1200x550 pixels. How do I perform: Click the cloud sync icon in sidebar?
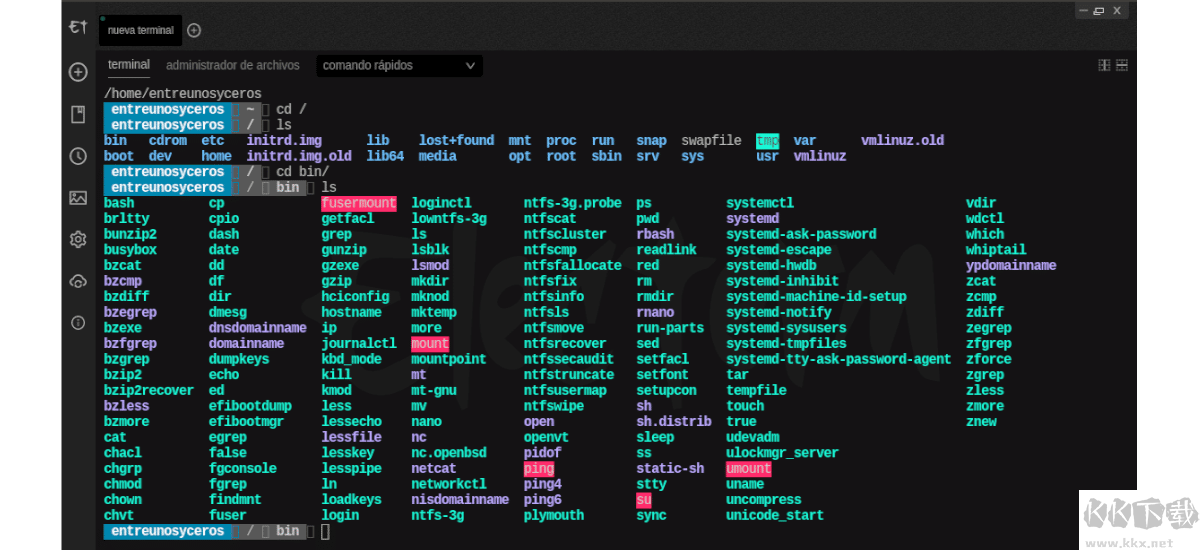tap(78, 281)
